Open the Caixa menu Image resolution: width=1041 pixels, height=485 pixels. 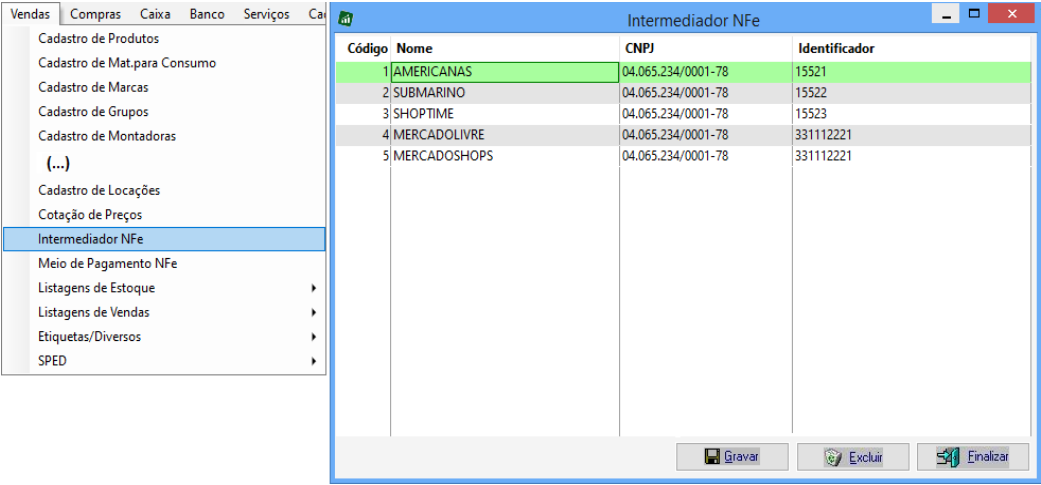click(155, 14)
